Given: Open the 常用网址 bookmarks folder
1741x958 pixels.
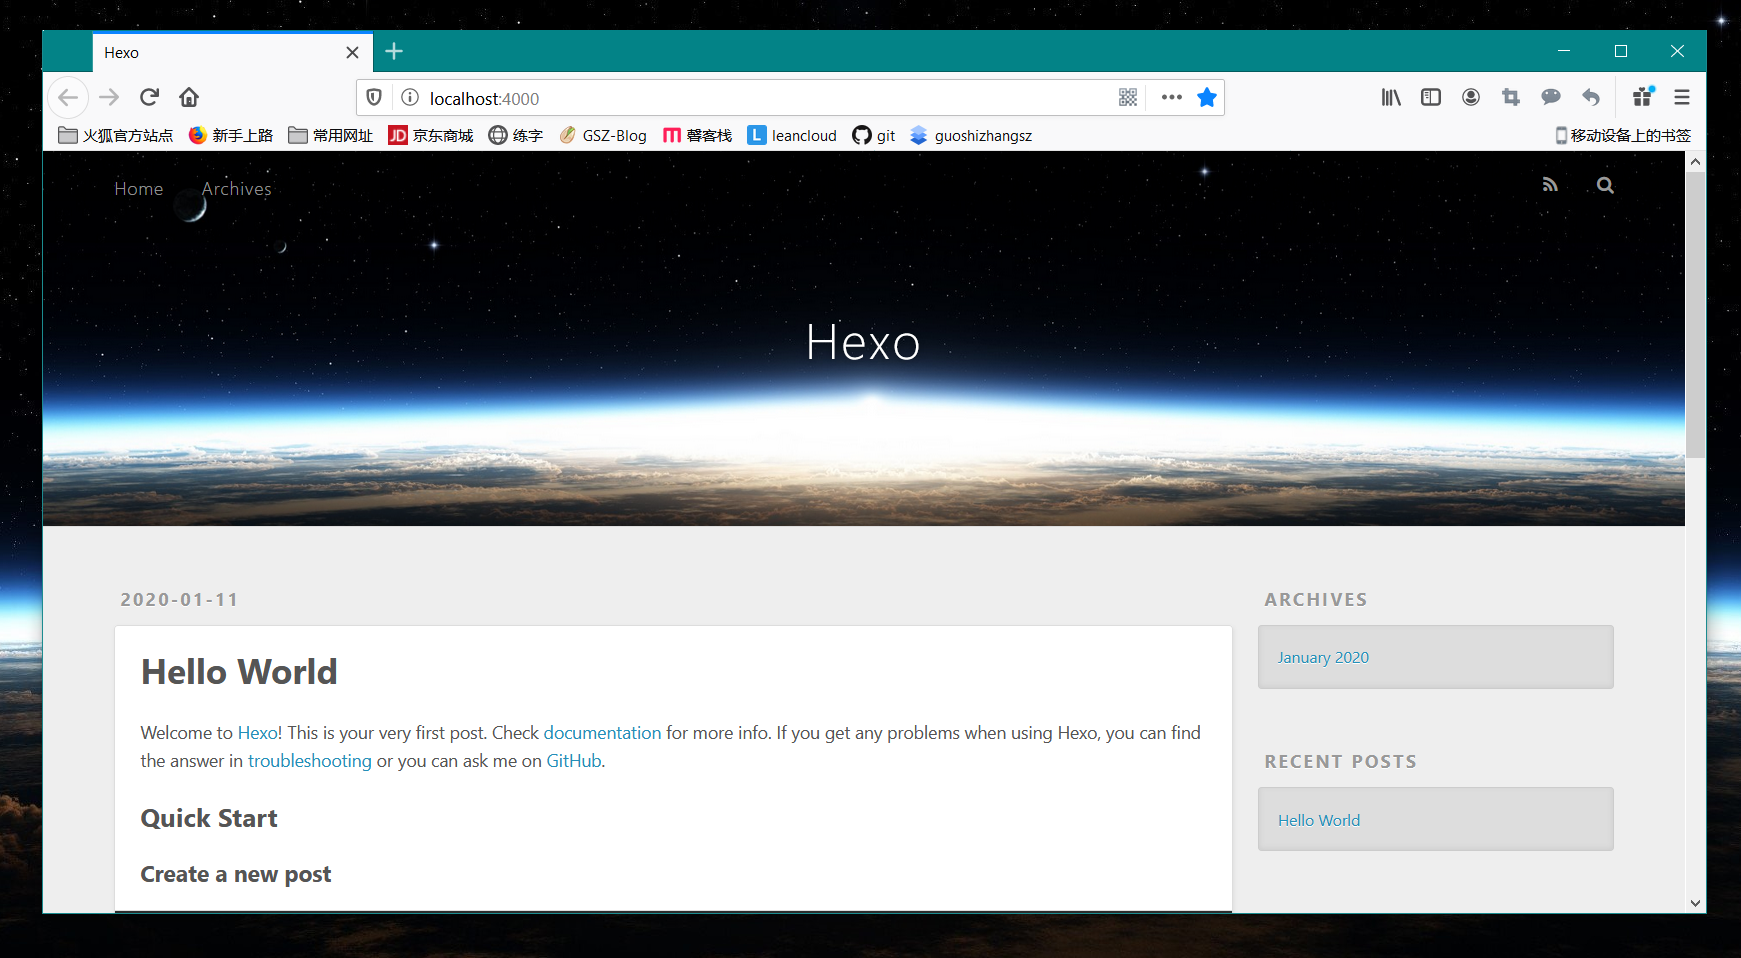Looking at the screenshot, I should tap(331, 135).
